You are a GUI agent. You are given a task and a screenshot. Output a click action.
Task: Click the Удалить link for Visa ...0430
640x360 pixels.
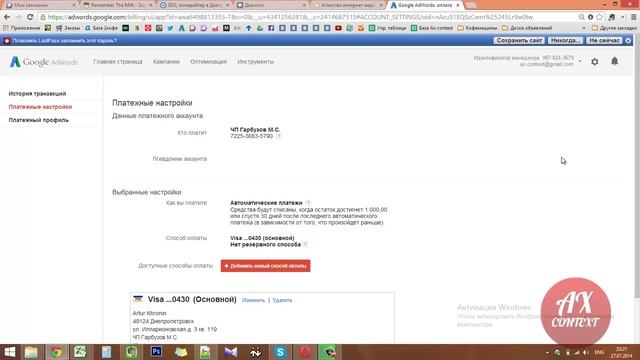282,300
